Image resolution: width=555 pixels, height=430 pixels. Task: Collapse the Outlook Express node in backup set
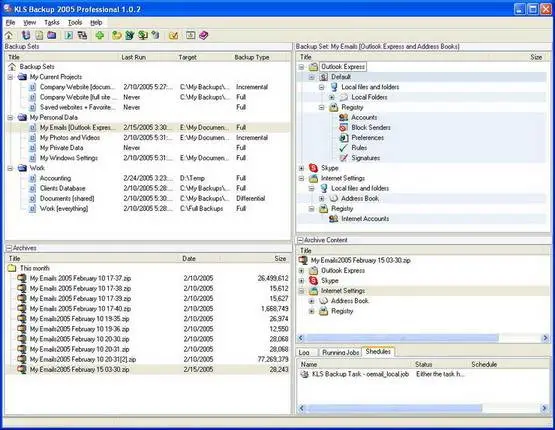pyautogui.click(x=301, y=67)
